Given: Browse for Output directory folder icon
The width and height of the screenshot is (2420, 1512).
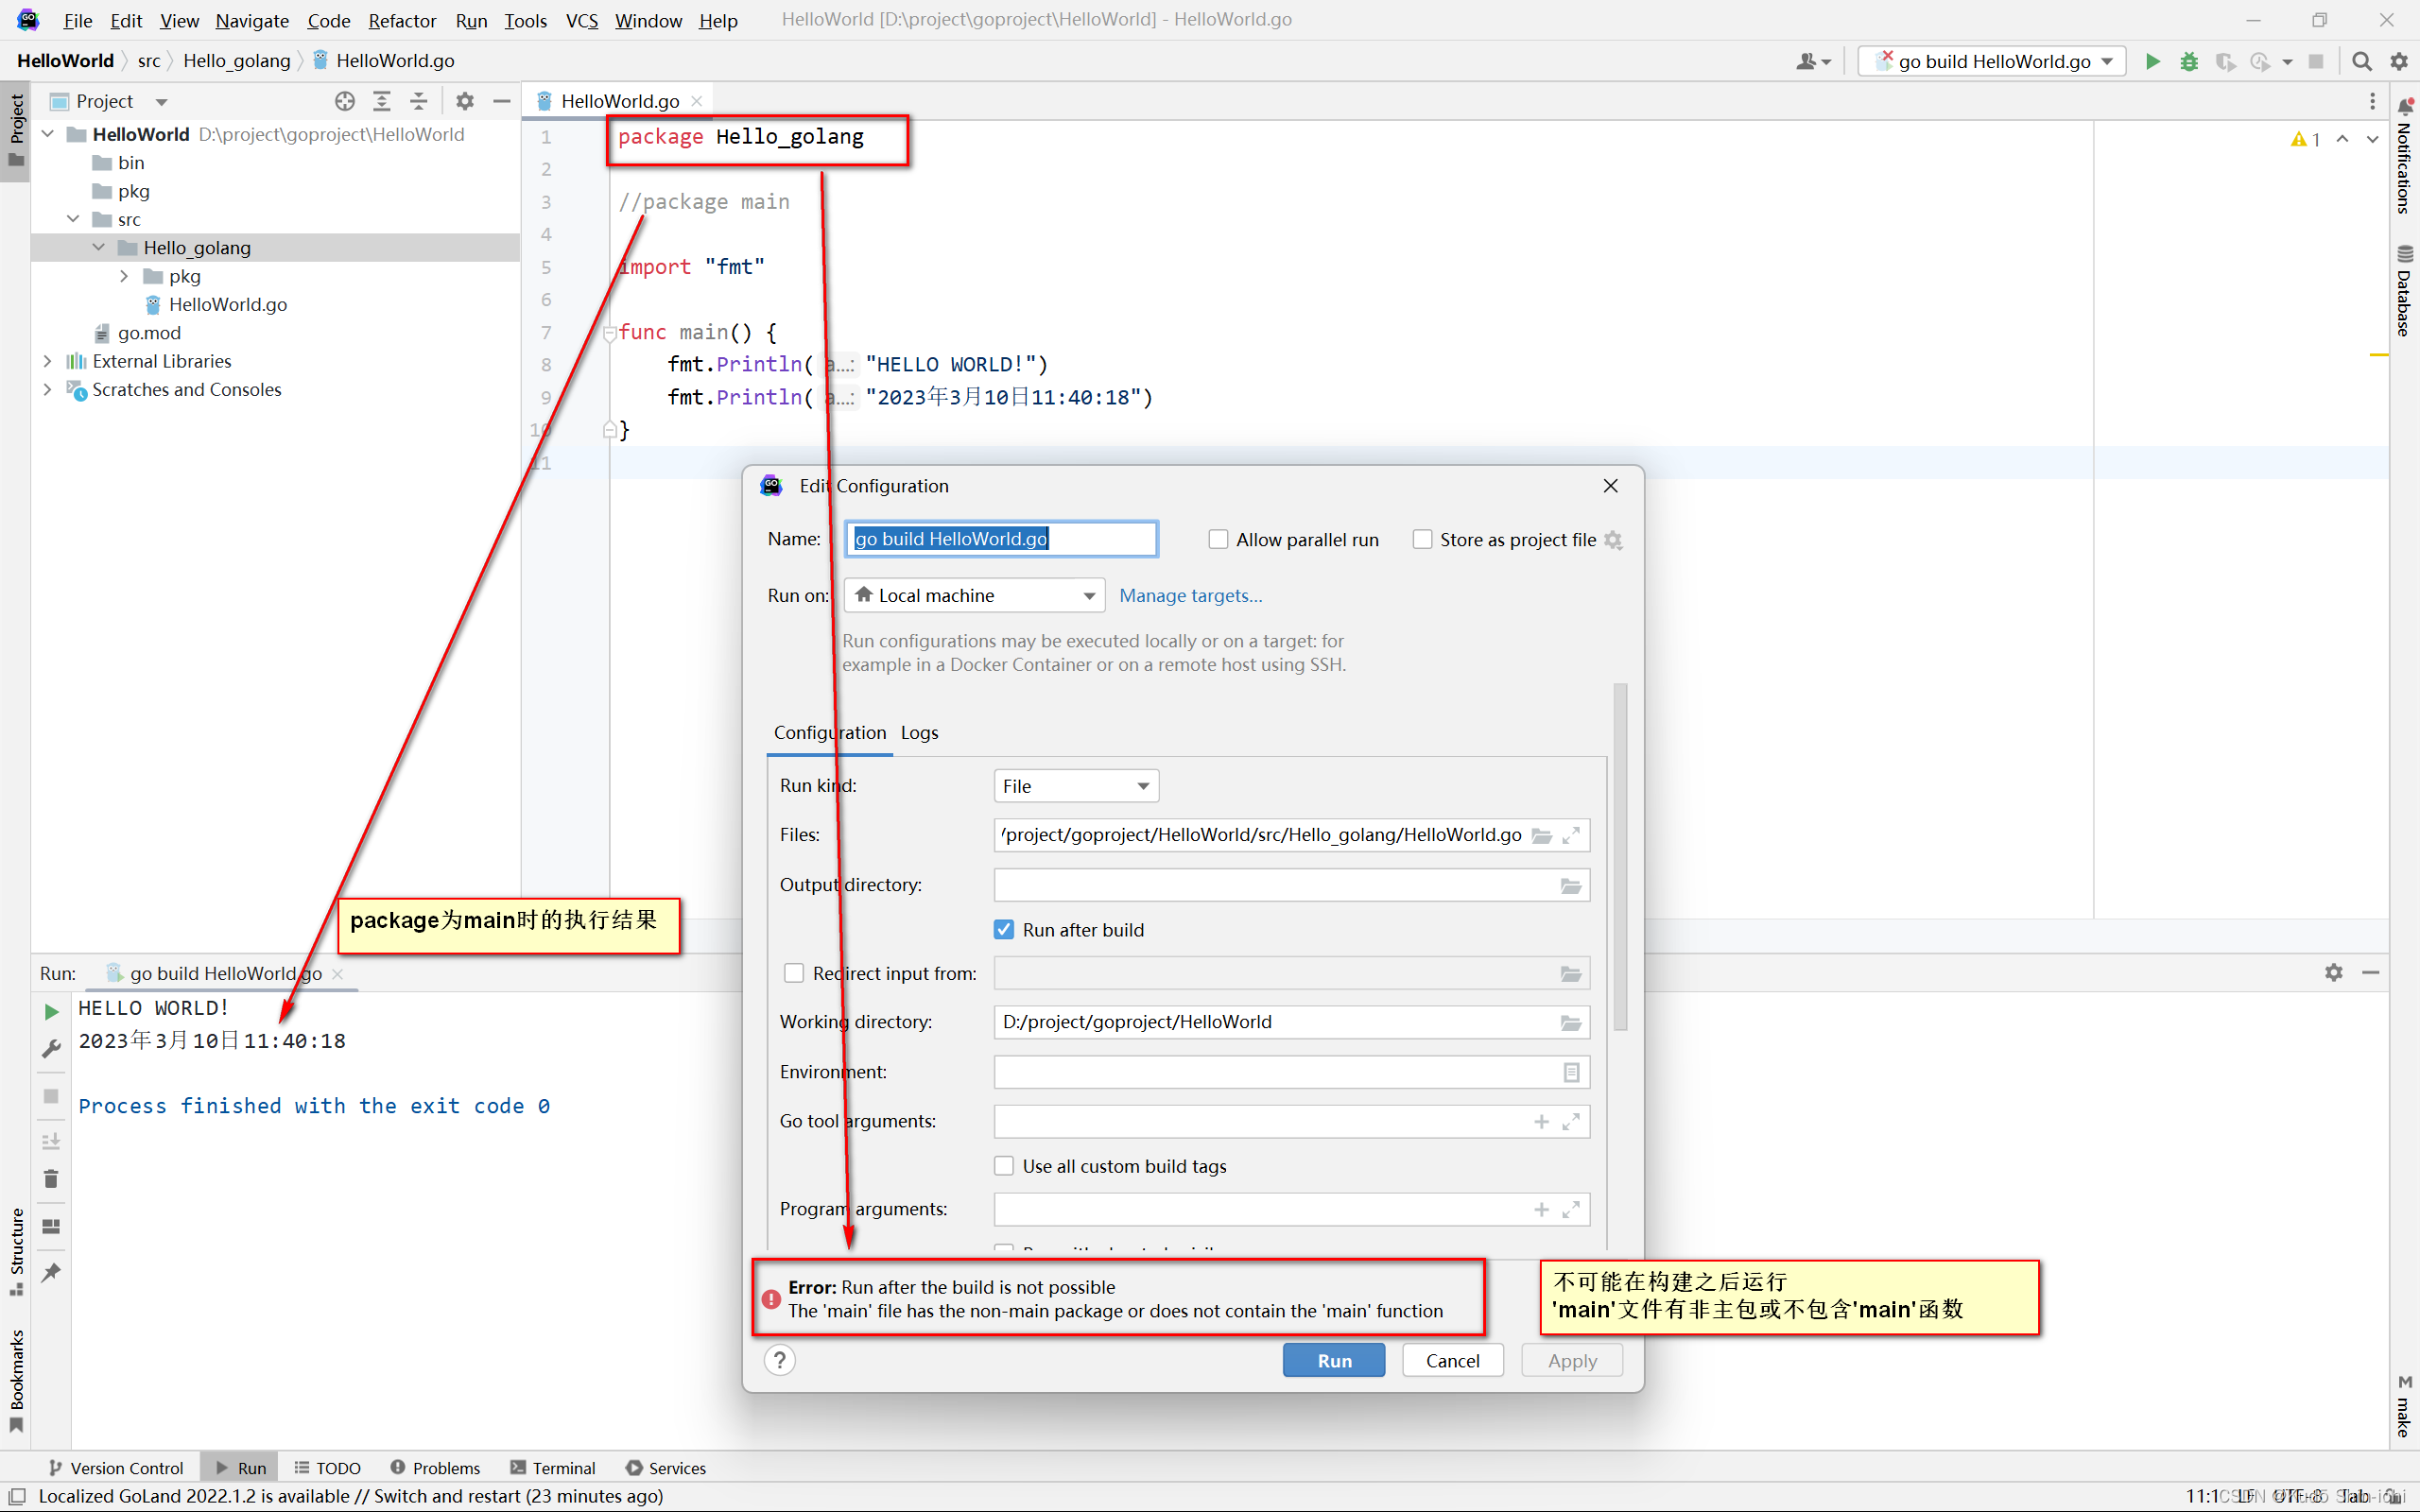Looking at the screenshot, I should [1570, 885].
